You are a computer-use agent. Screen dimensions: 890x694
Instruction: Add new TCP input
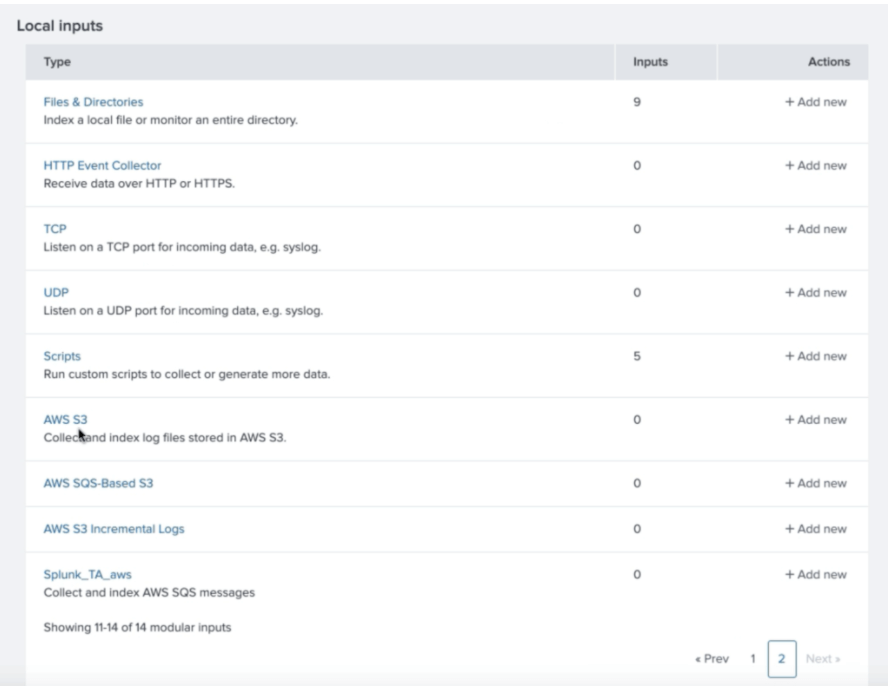pos(816,229)
